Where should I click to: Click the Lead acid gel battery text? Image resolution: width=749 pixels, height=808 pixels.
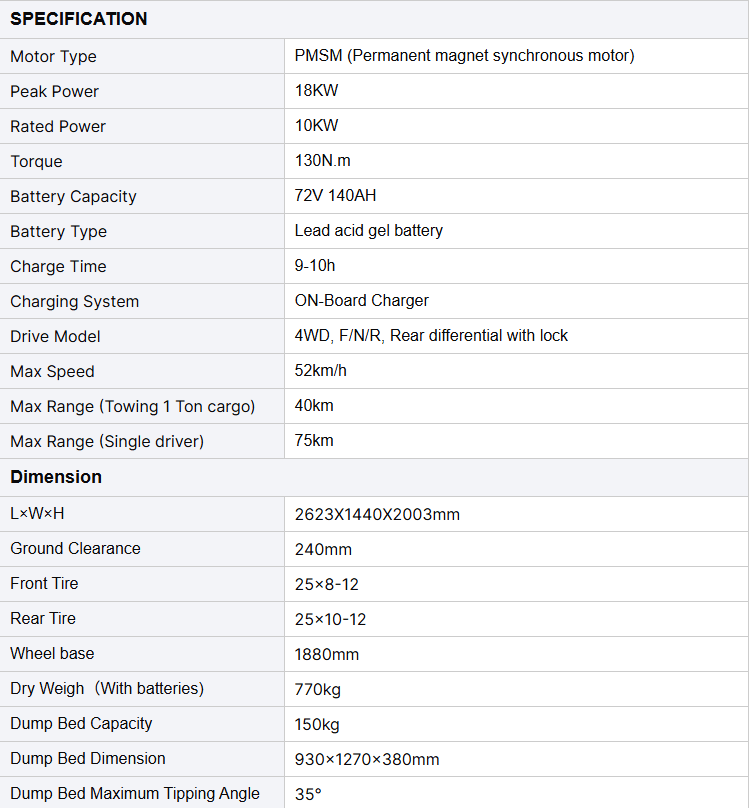pos(369,231)
